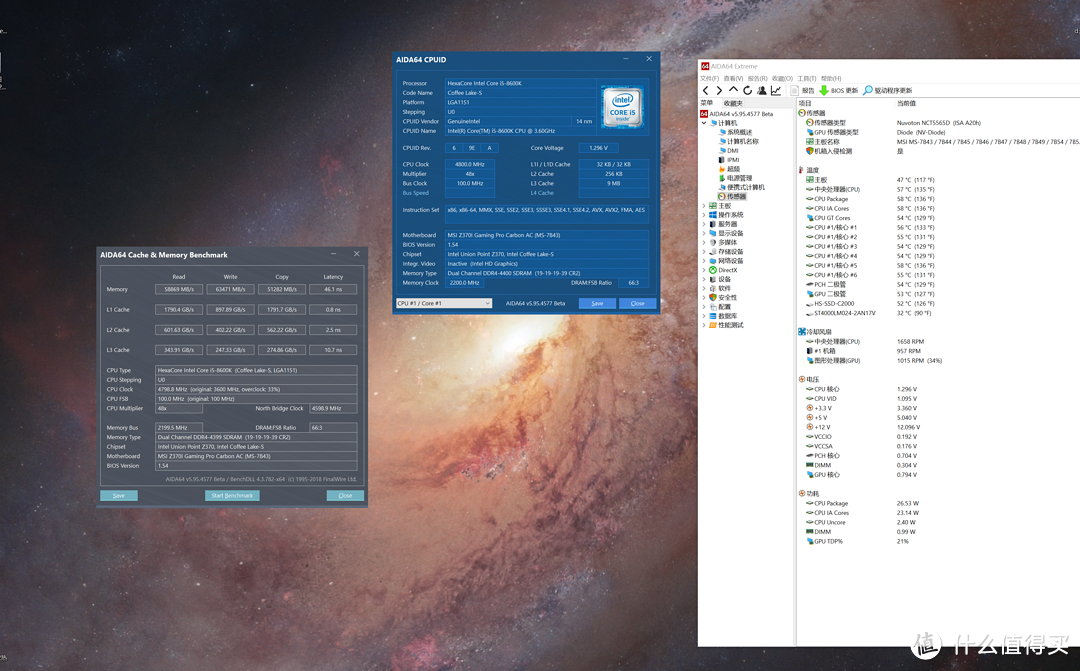Select 超频 overclock item with flame icon
1080x671 pixels.
click(x=729, y=169)
